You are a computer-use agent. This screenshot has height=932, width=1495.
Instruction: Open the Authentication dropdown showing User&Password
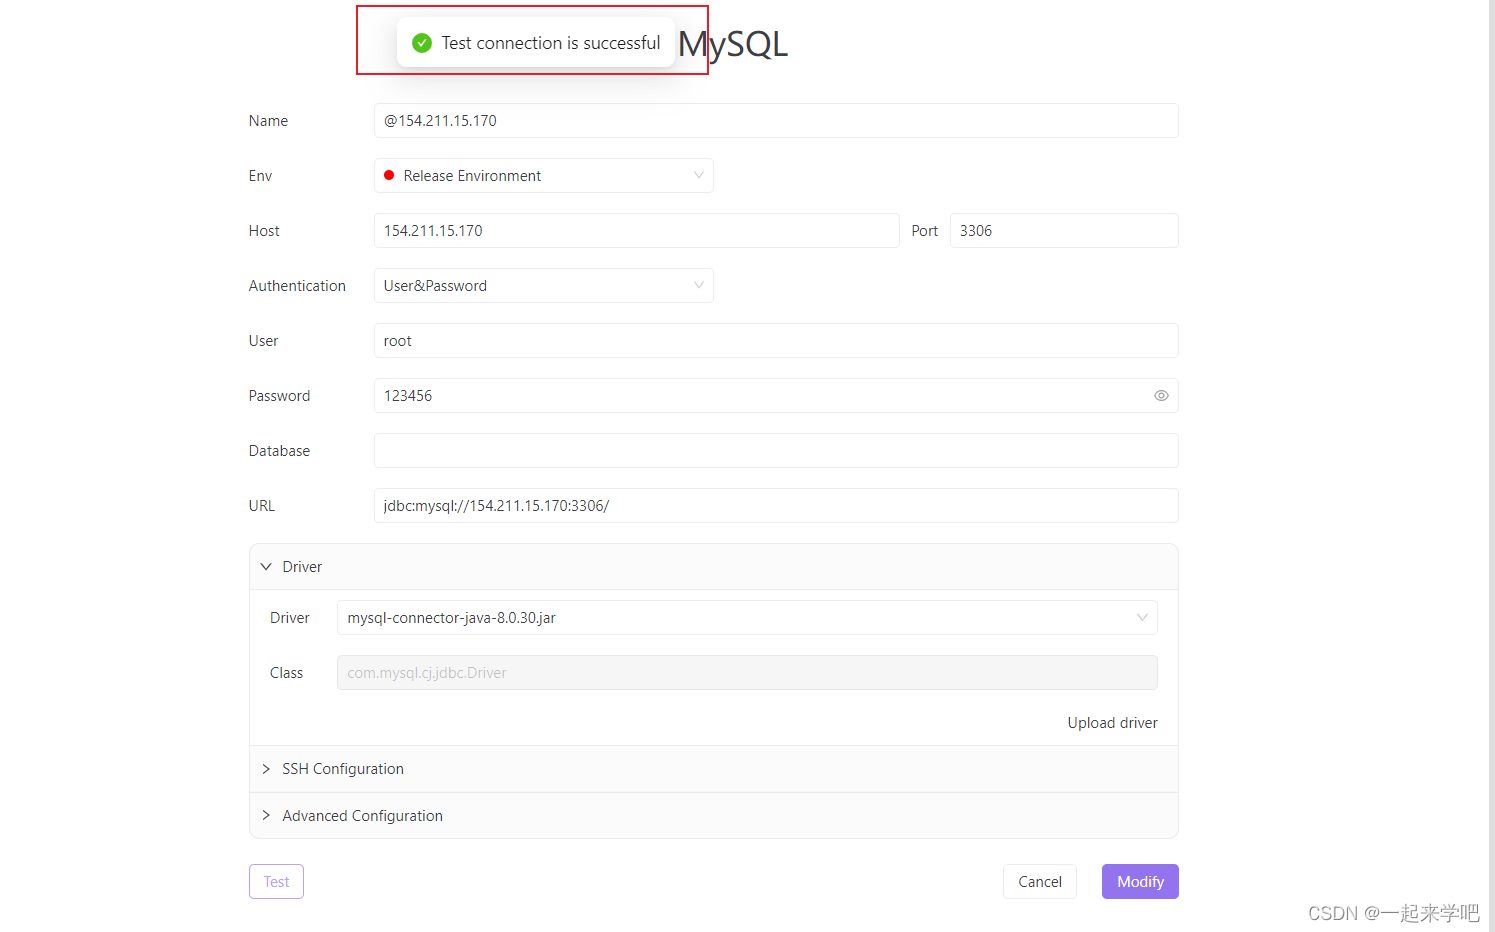click(x=543, y=286)
